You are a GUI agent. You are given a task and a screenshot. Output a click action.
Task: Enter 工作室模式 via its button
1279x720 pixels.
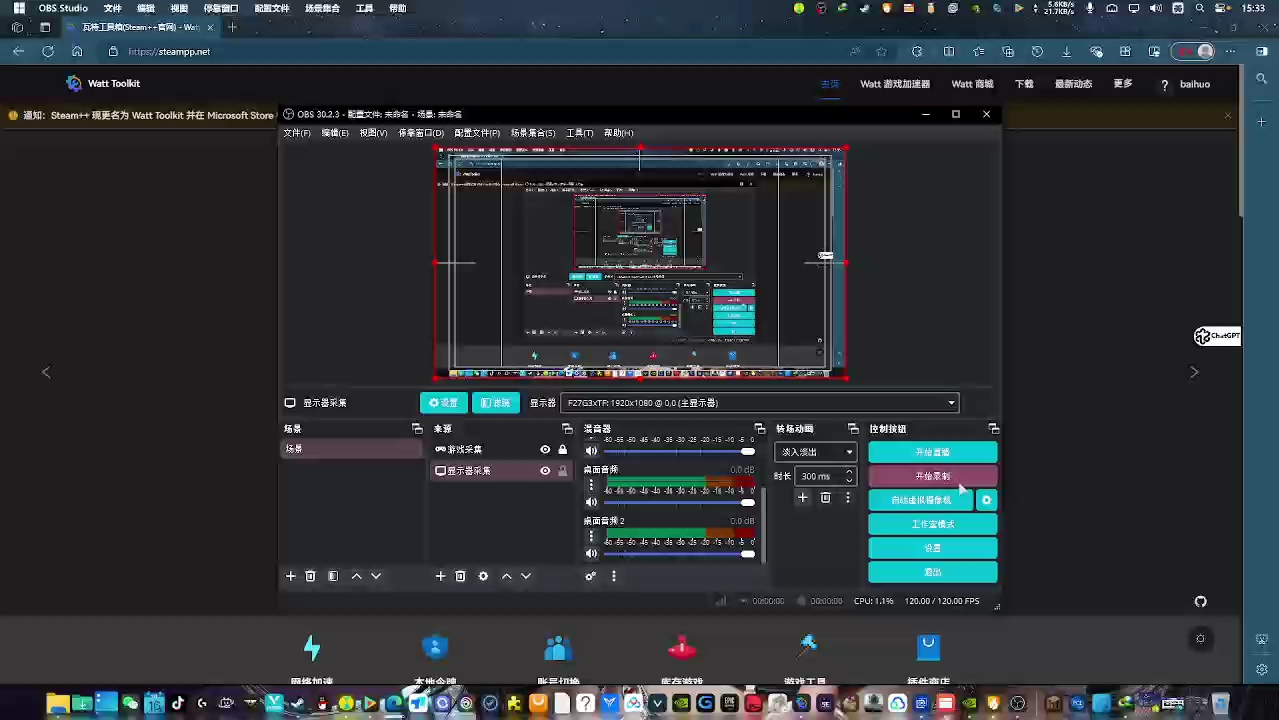(x=931, y=523)
